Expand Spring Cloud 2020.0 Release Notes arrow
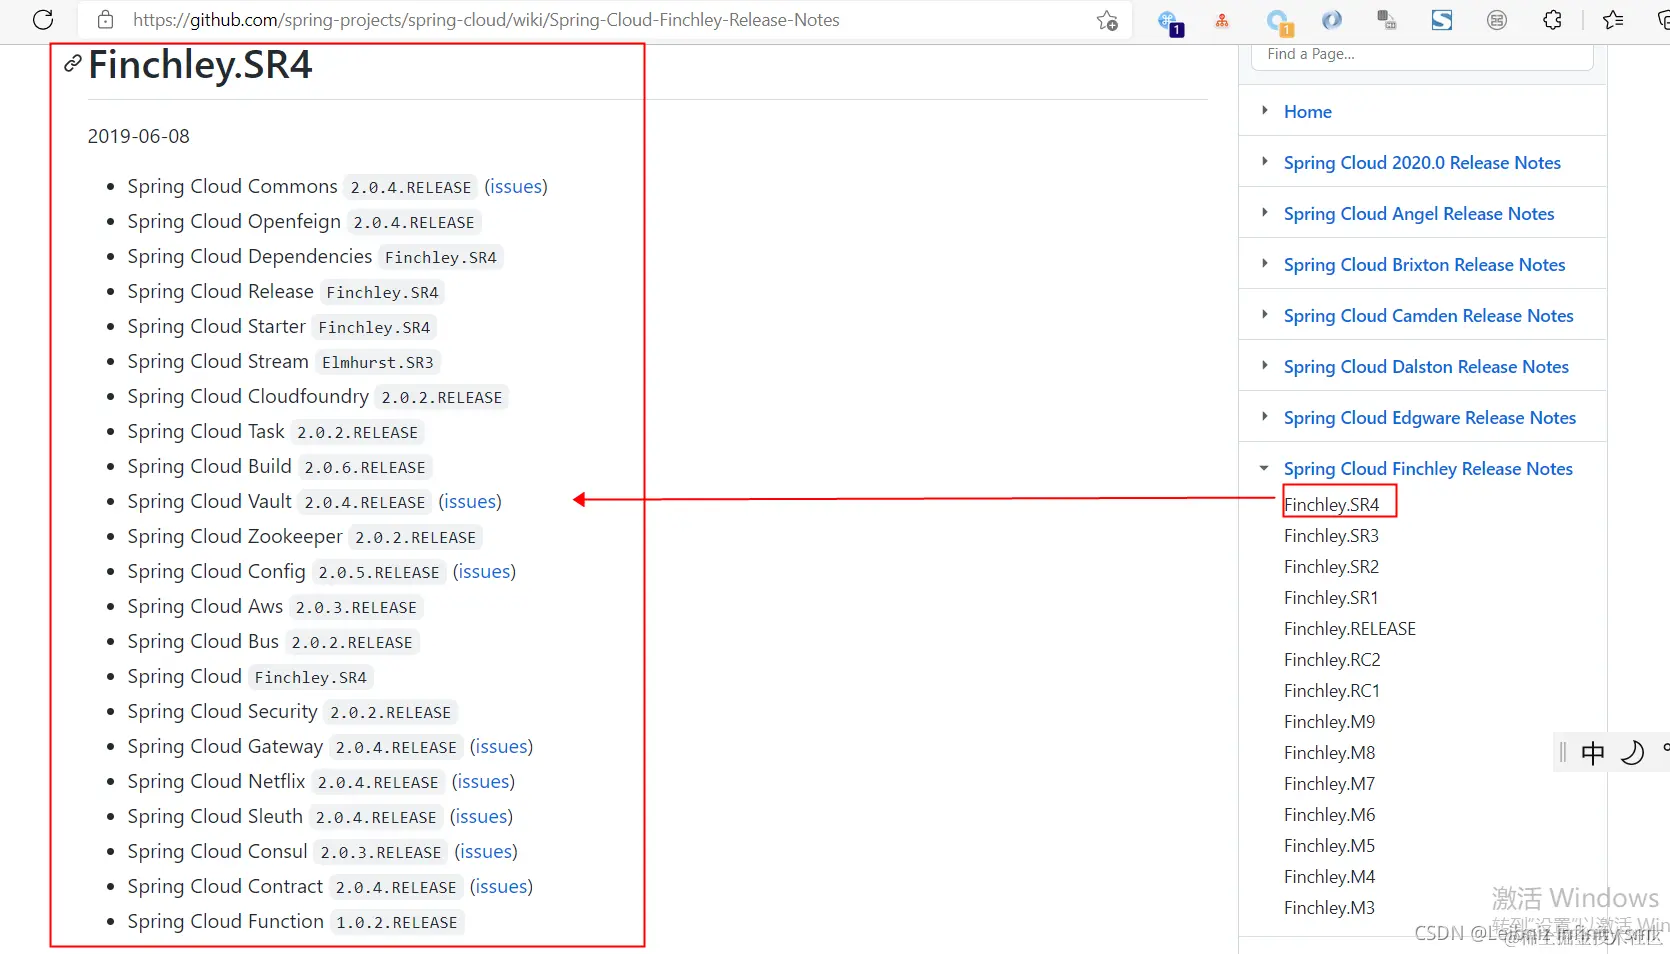 click(x=1265, y=162)
